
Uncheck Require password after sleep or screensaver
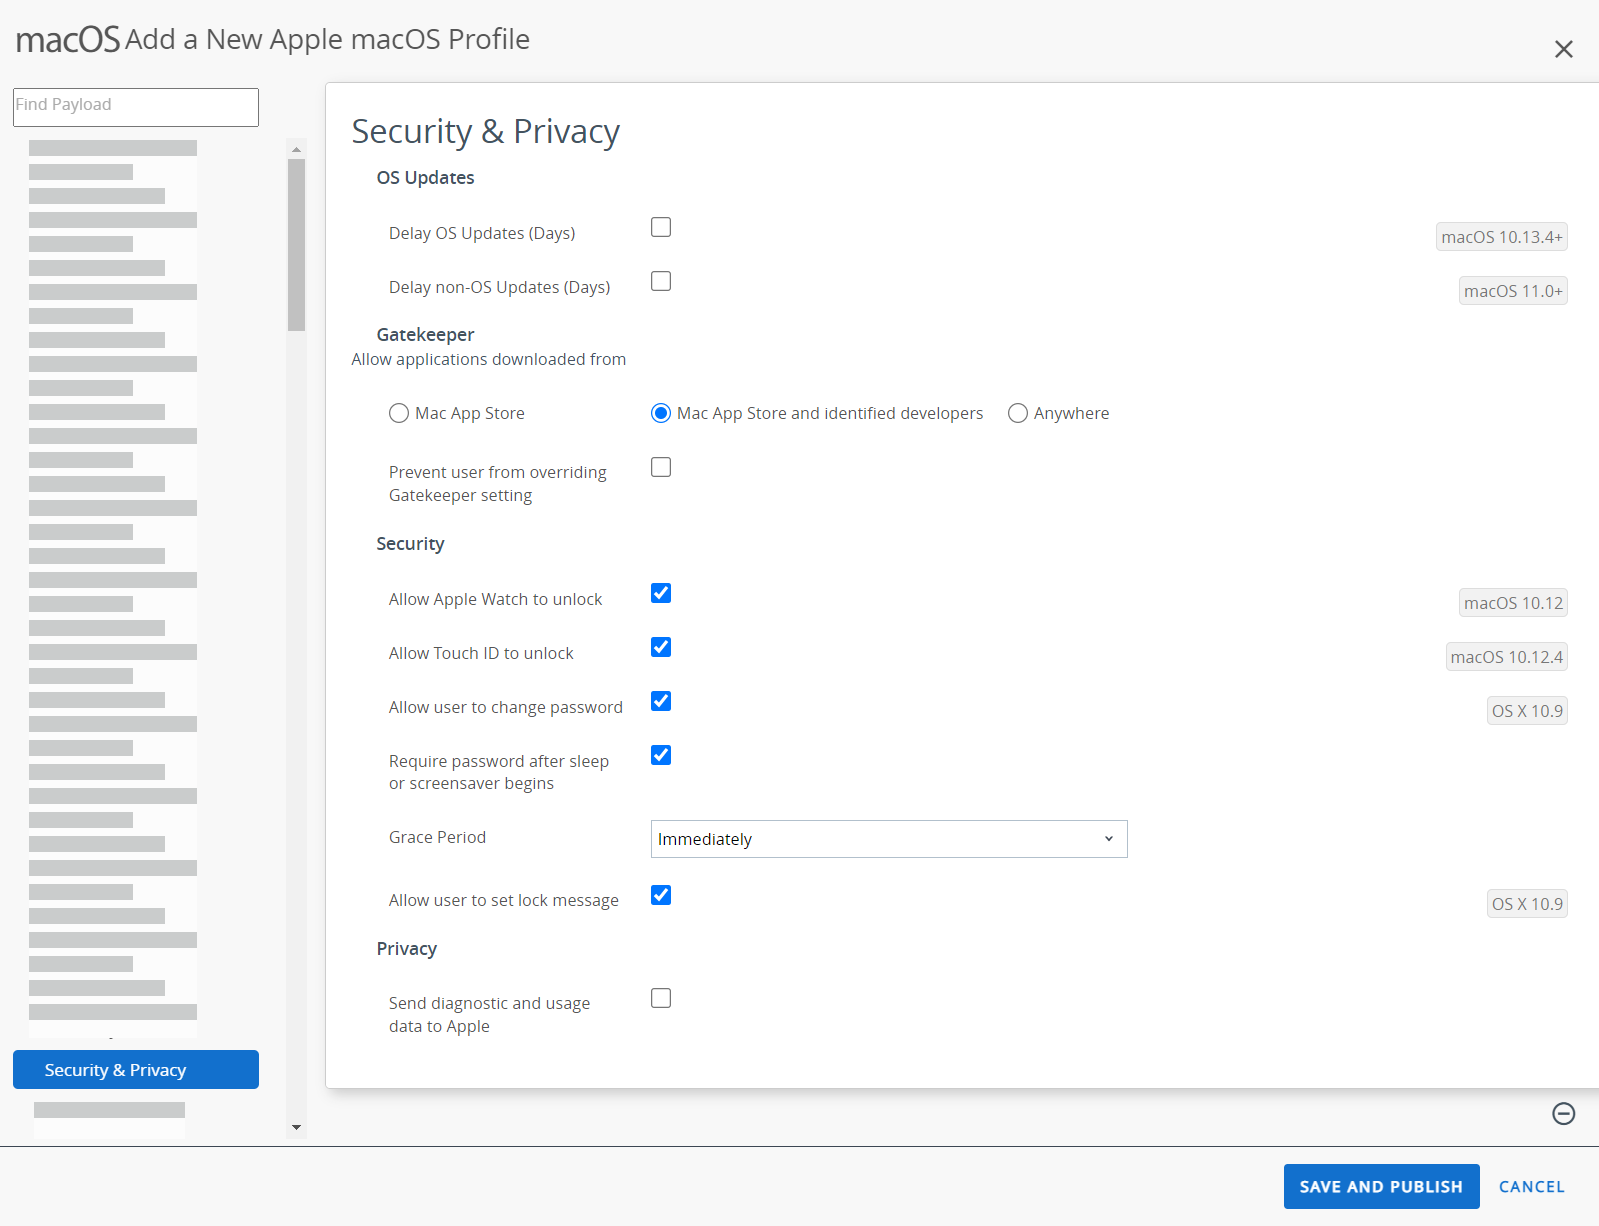tap(661, 755)
